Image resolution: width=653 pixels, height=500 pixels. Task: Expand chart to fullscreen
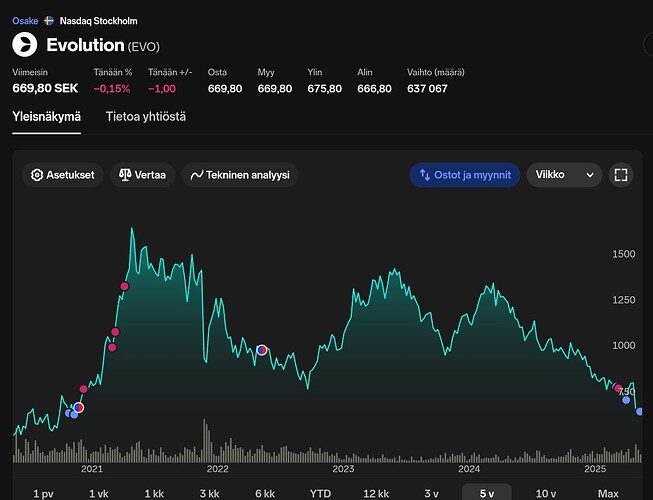[621, 175]
